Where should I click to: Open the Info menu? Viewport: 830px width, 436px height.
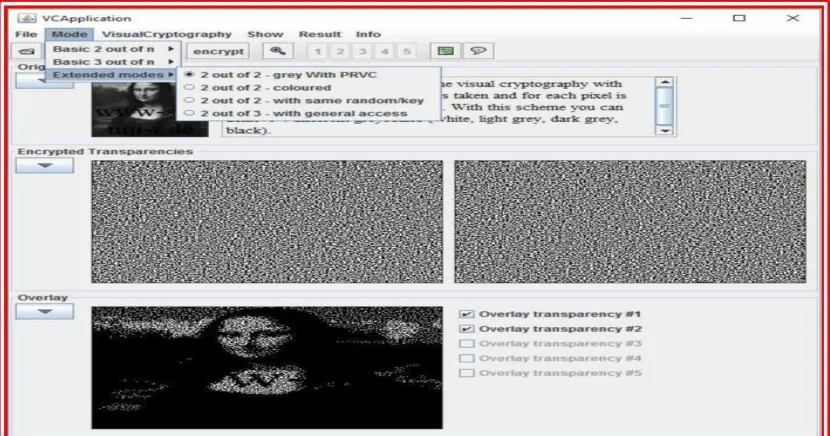[368, 34]
